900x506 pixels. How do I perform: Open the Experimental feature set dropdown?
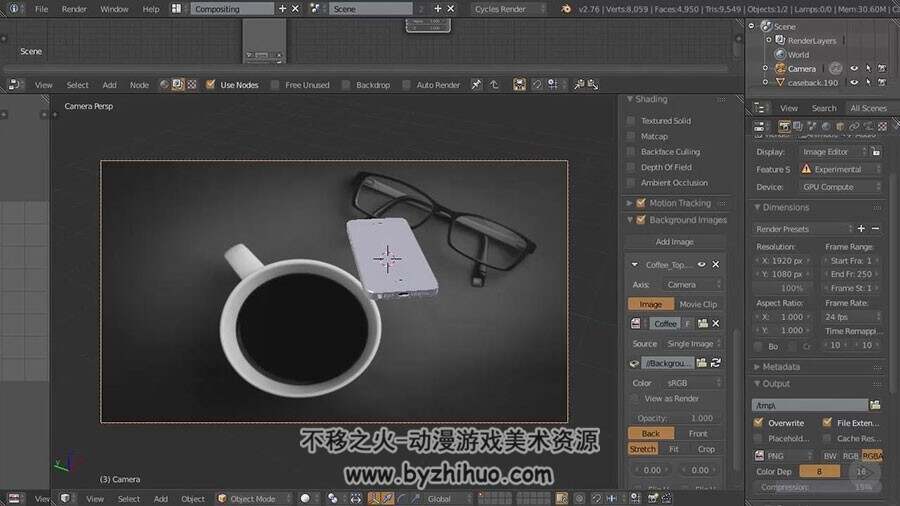pos(840,169)
